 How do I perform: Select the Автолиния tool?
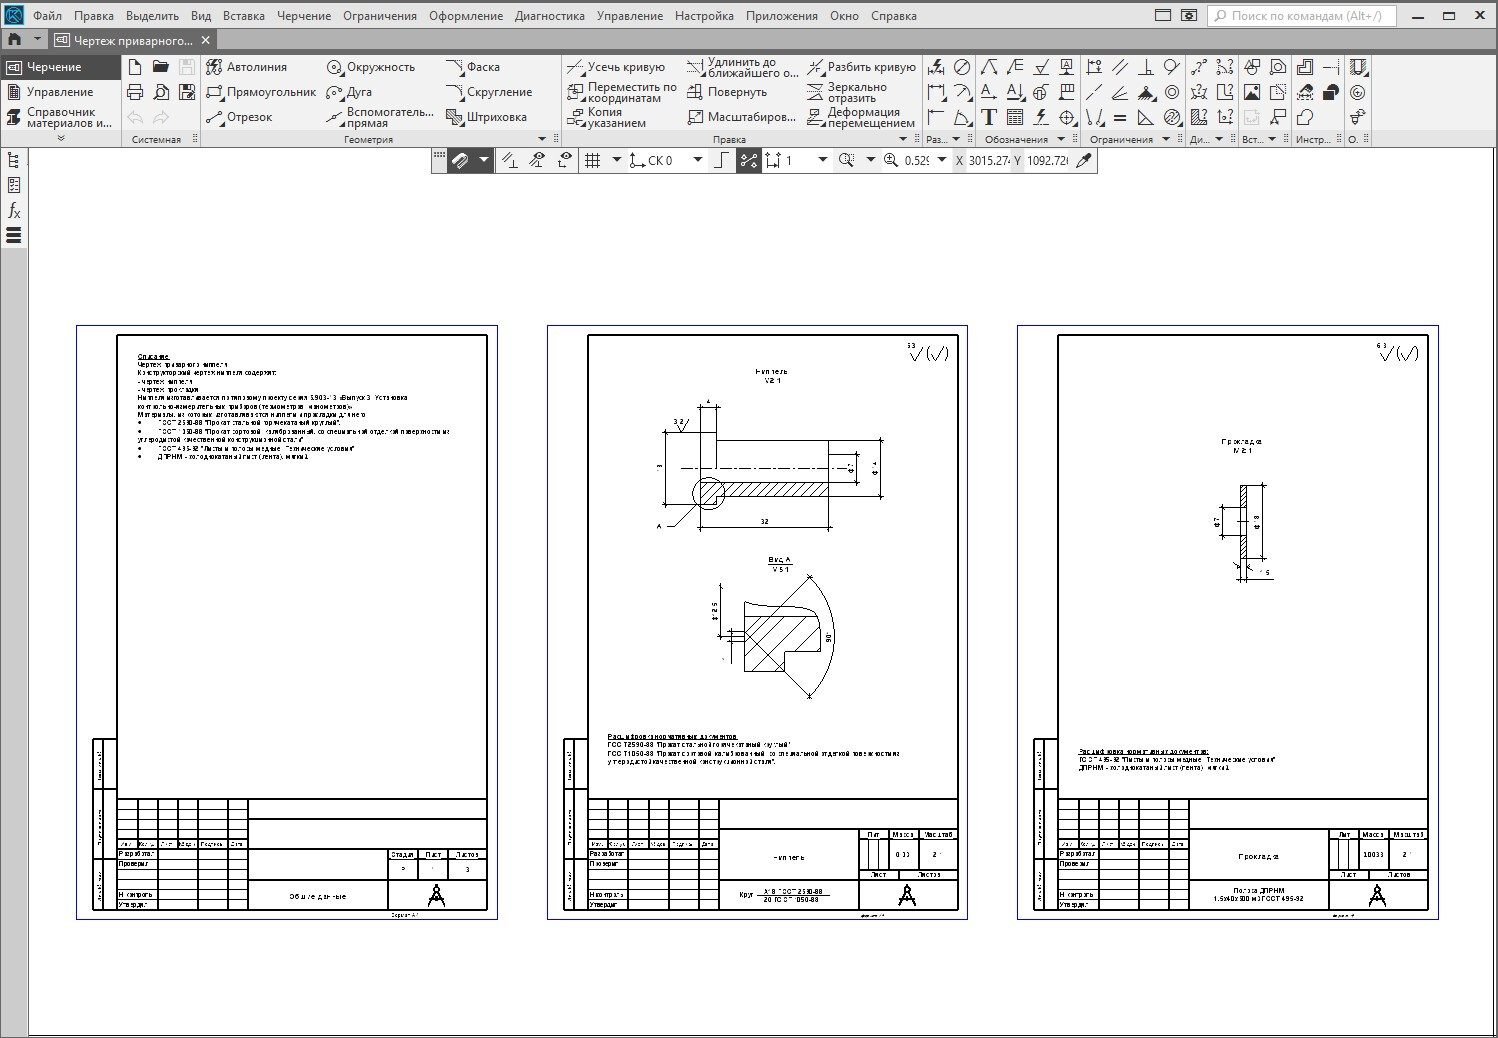(x=246, y=67)
